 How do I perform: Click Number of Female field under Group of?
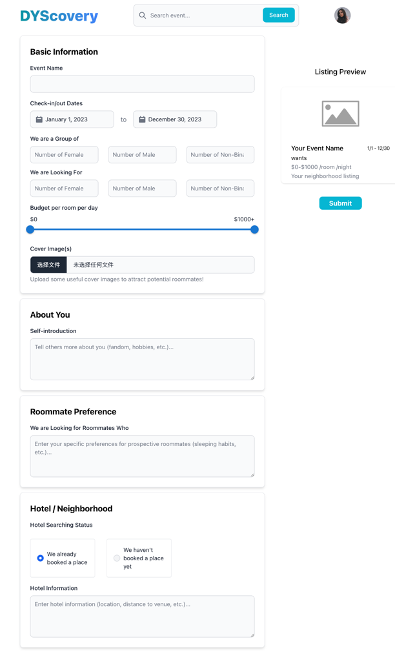pyautogui.click(x=64, y=155)
